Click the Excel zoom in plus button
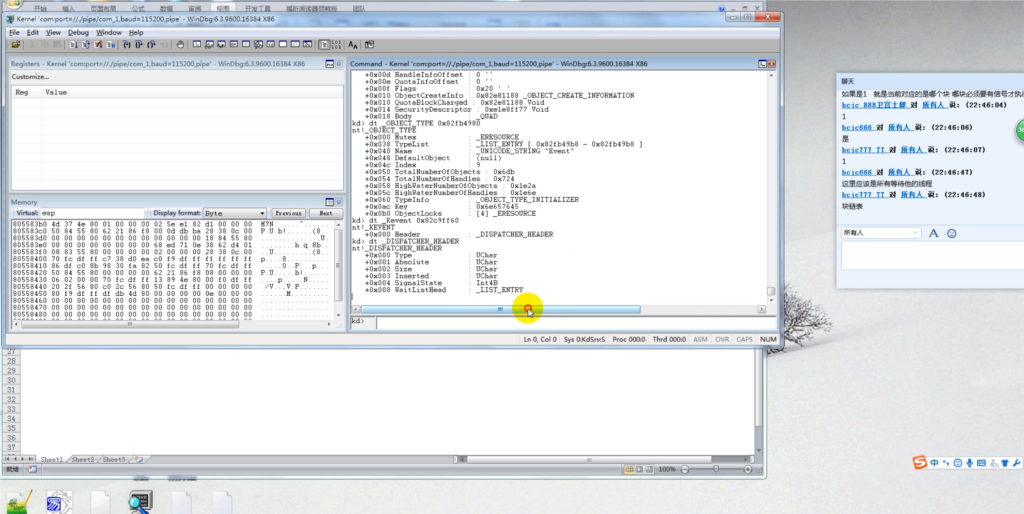This screenshot has width=1024, height=514. 748,470
